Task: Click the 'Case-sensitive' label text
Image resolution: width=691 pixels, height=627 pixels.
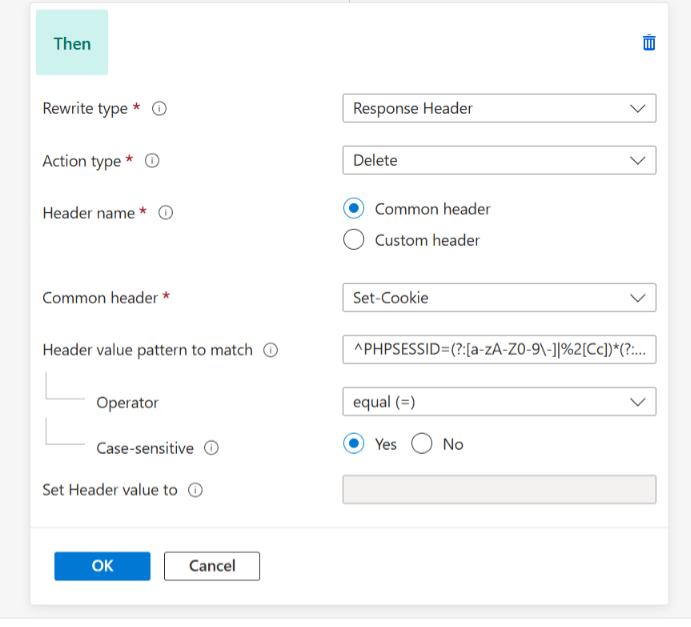Action: pyautogui.click(x=145, y=449)
